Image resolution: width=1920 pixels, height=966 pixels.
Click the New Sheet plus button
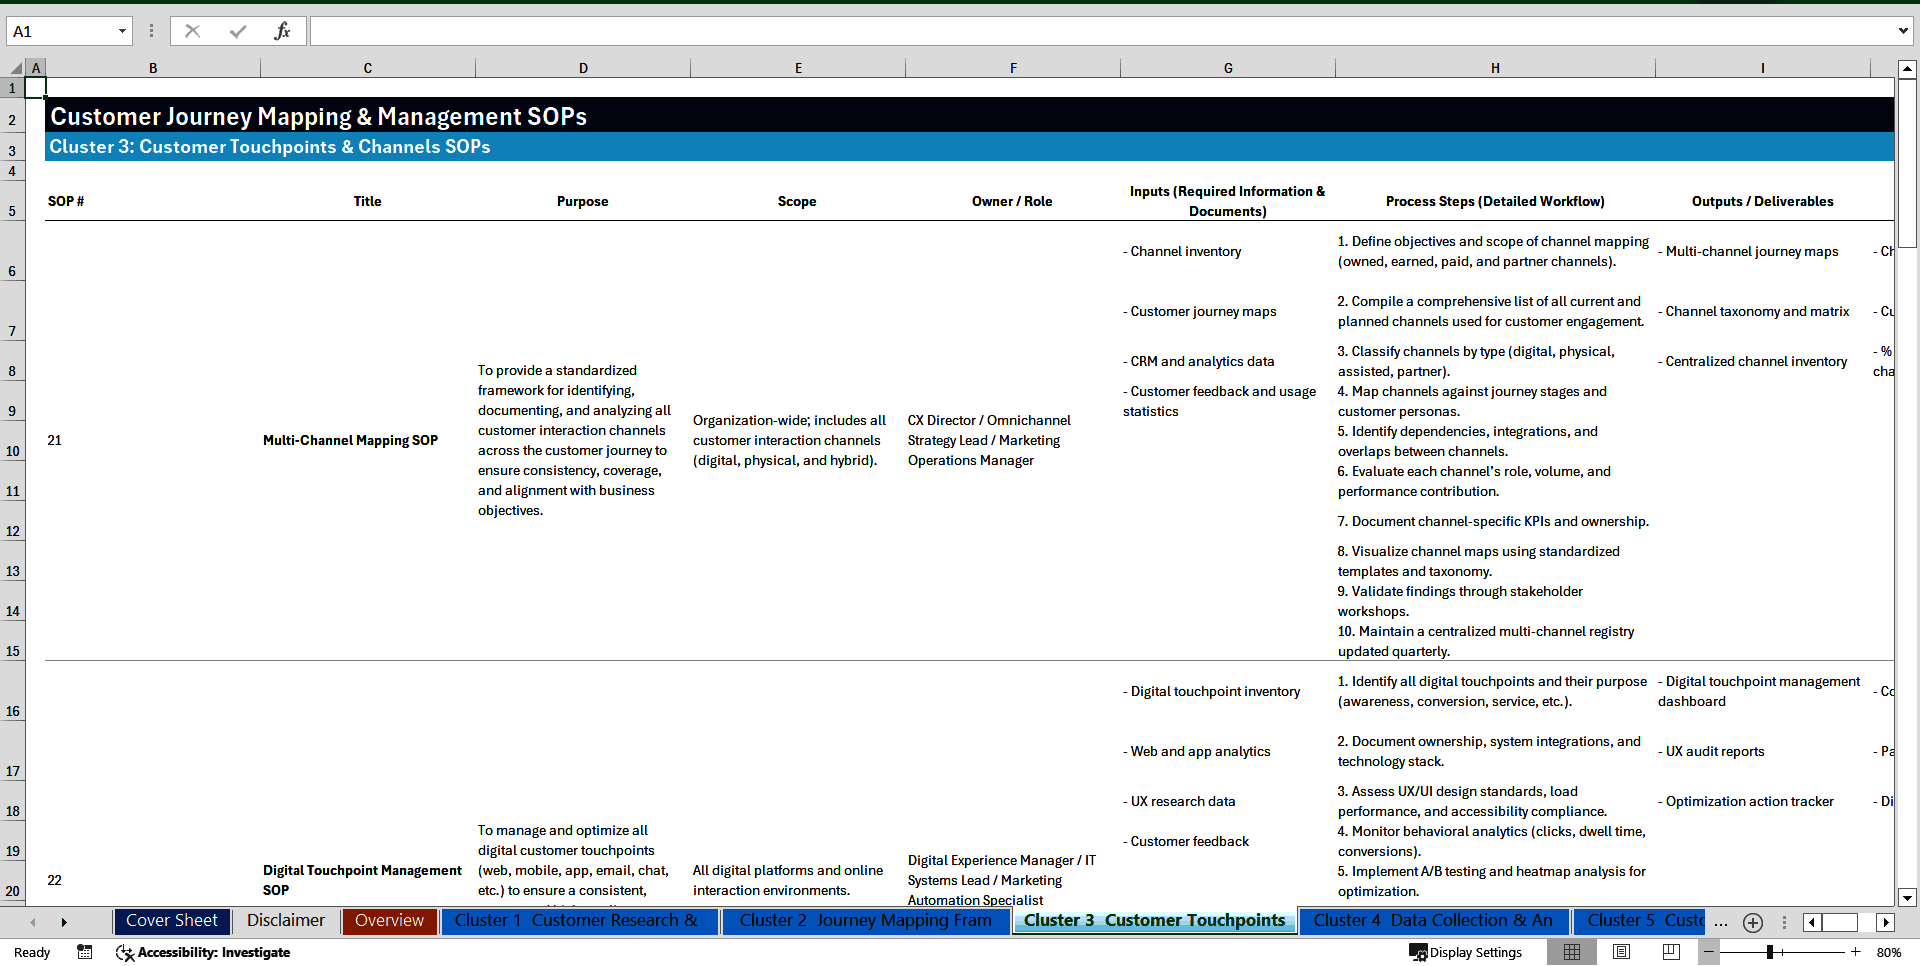click(1753, 923)
